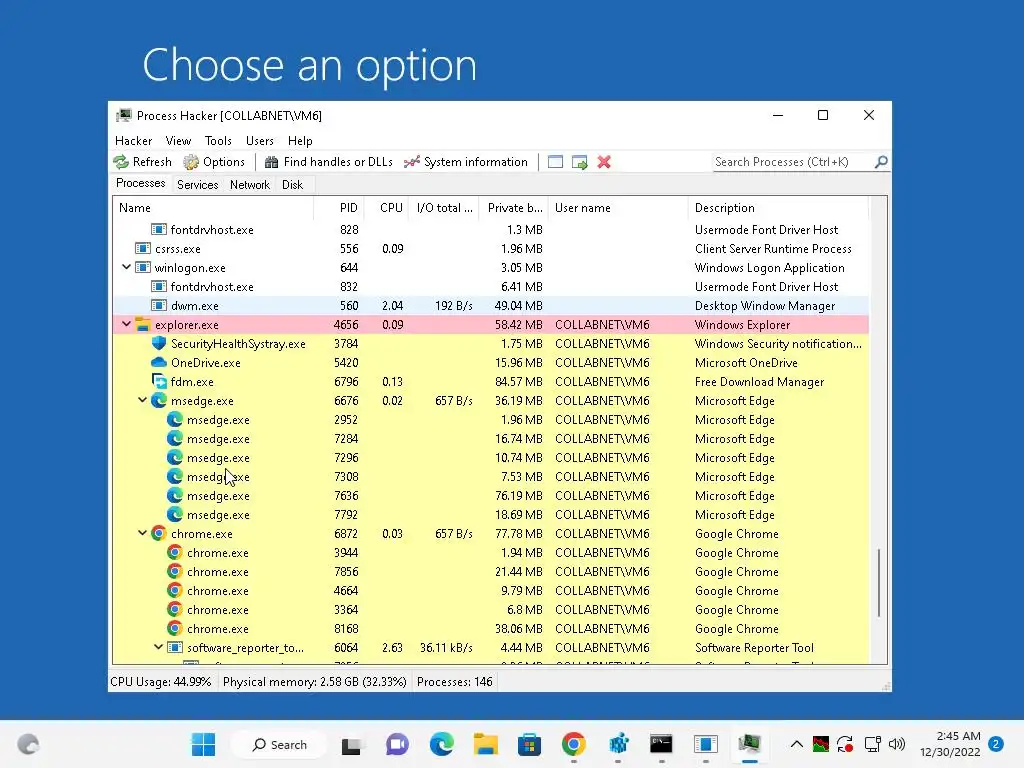Open the Users menu
The image size is (1024, 768).
coord(260,141)
